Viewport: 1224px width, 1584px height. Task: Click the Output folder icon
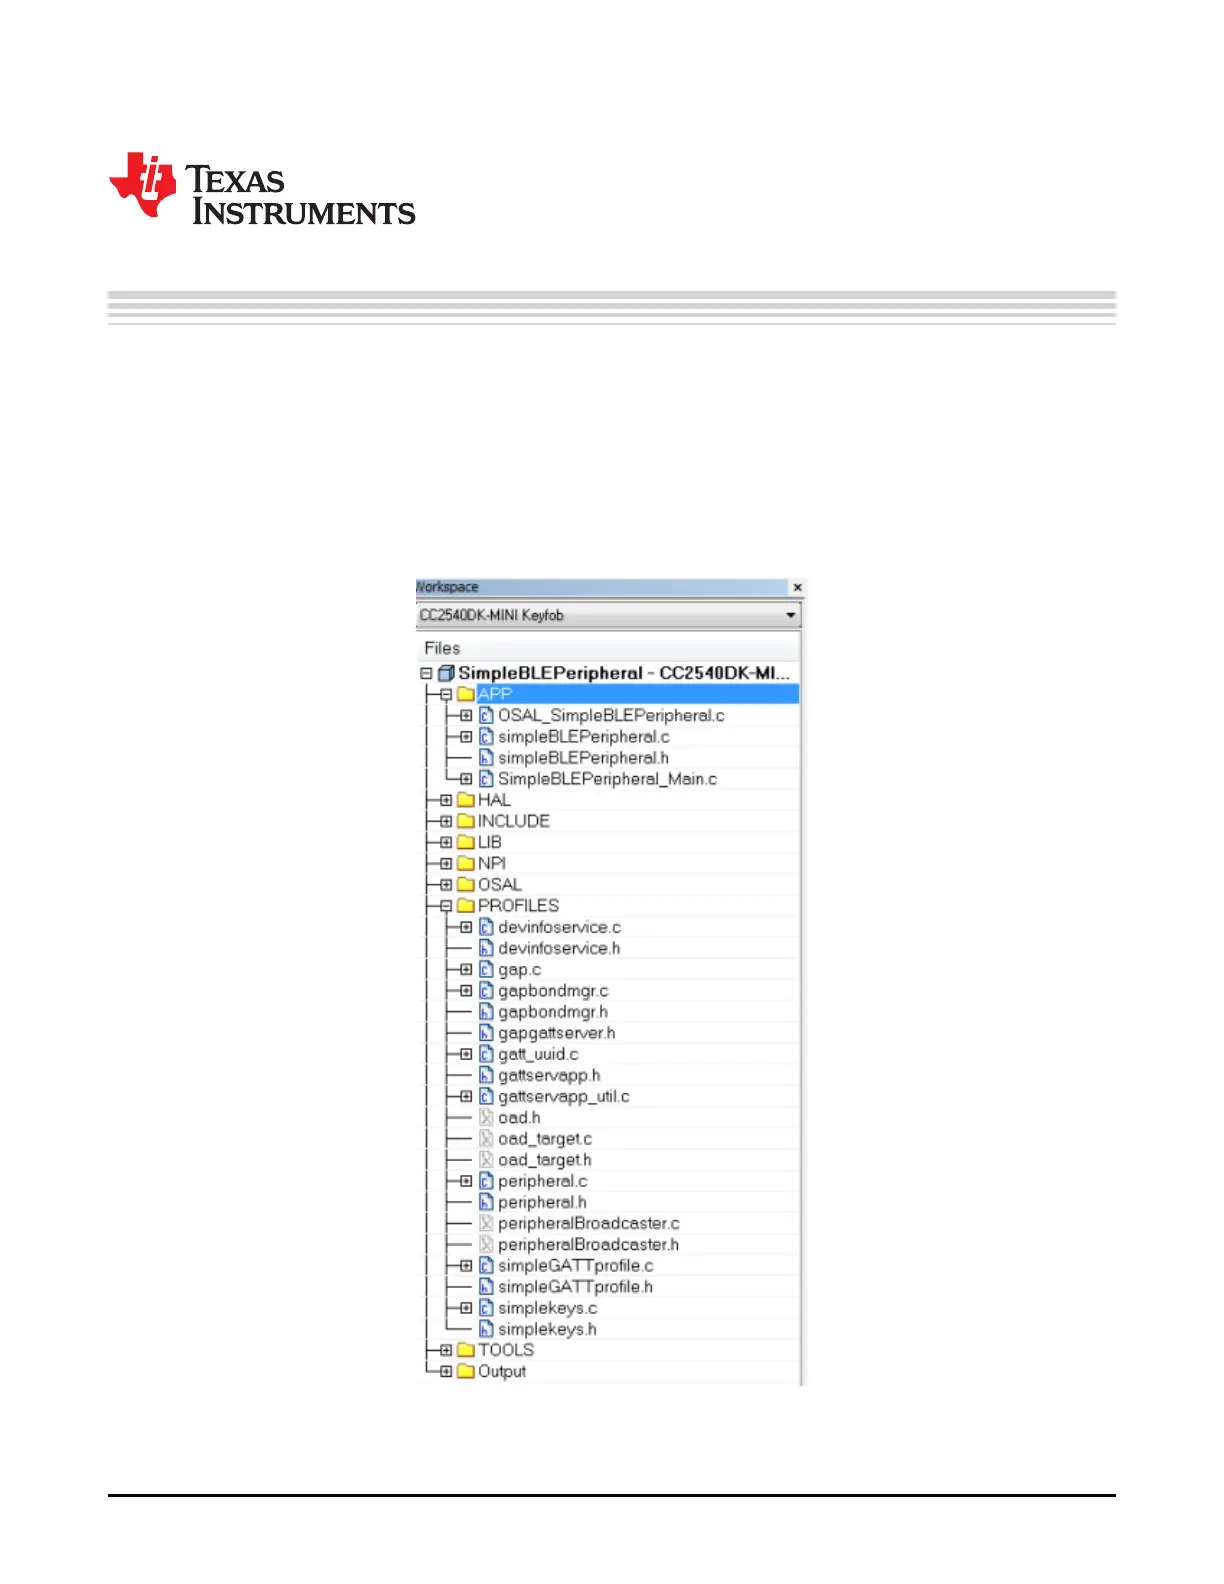tap(466, 1371)
